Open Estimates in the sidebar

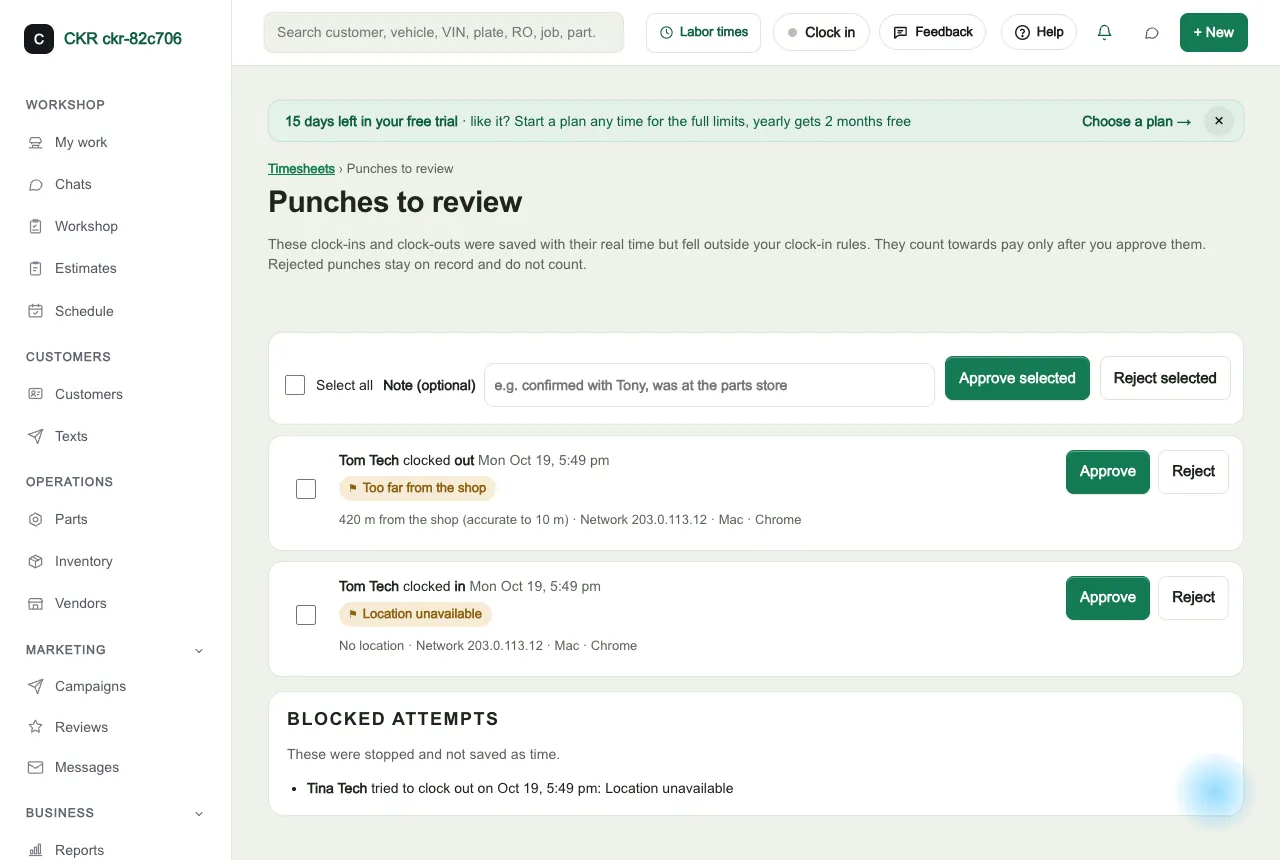[85, 268]
